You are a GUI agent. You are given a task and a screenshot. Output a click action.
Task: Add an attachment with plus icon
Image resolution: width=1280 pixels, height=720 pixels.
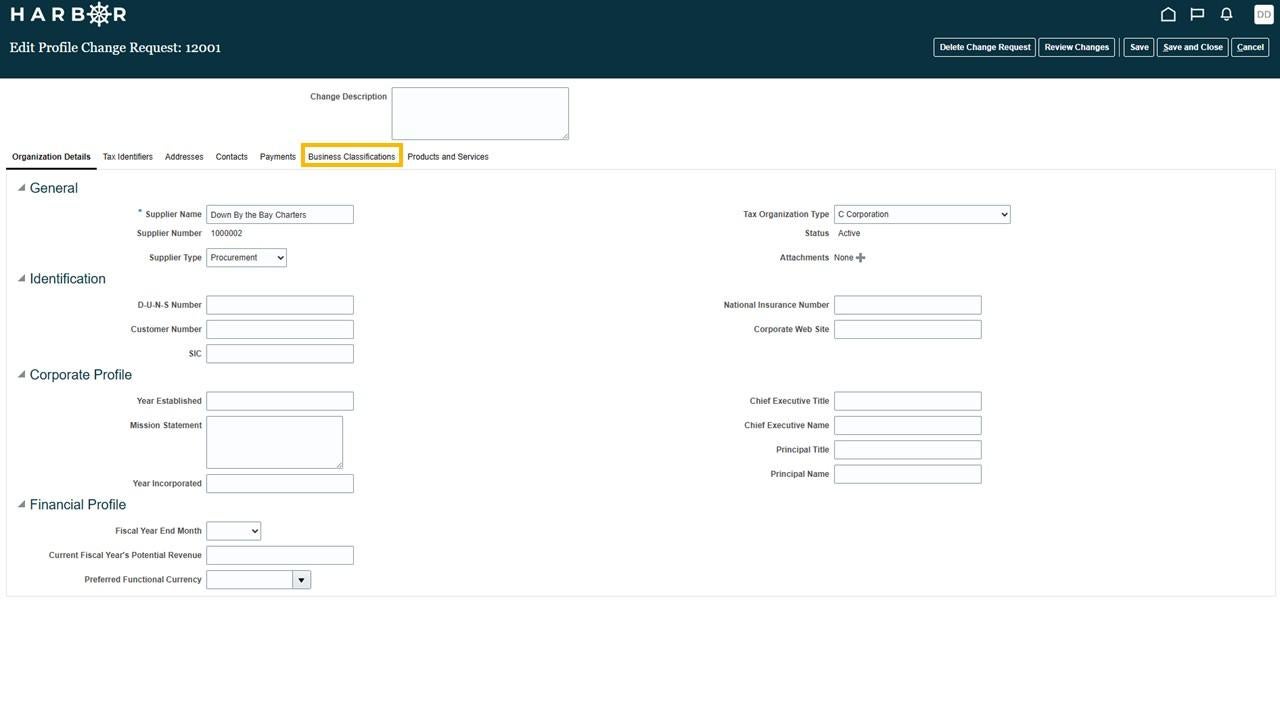click(x=860, y=258)
